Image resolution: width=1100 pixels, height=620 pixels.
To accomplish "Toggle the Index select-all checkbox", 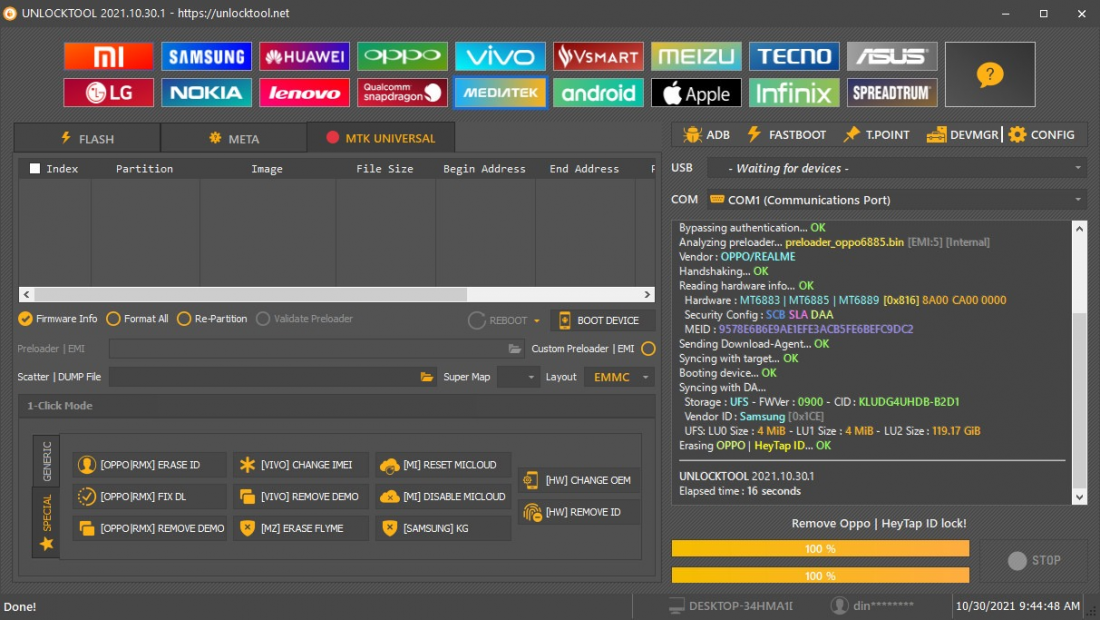I will 34,168.
